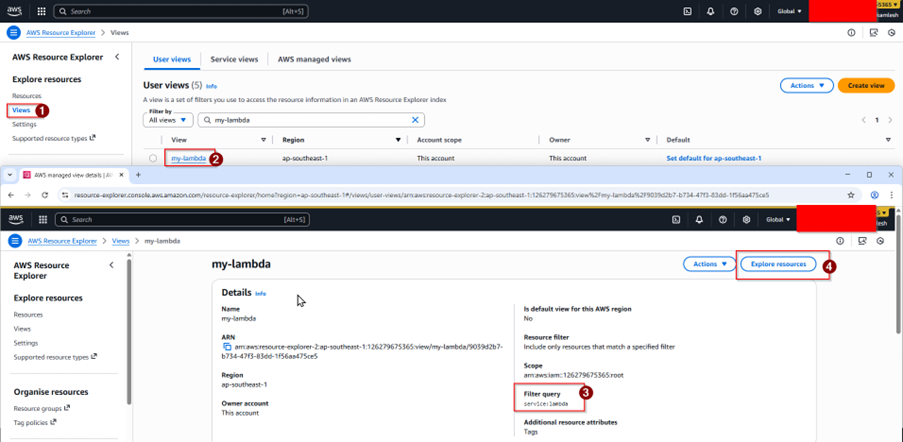The image size is (903, 442).
Task: Toggle hamburger menu in my-lambda details window
Action: pos(15,241)
